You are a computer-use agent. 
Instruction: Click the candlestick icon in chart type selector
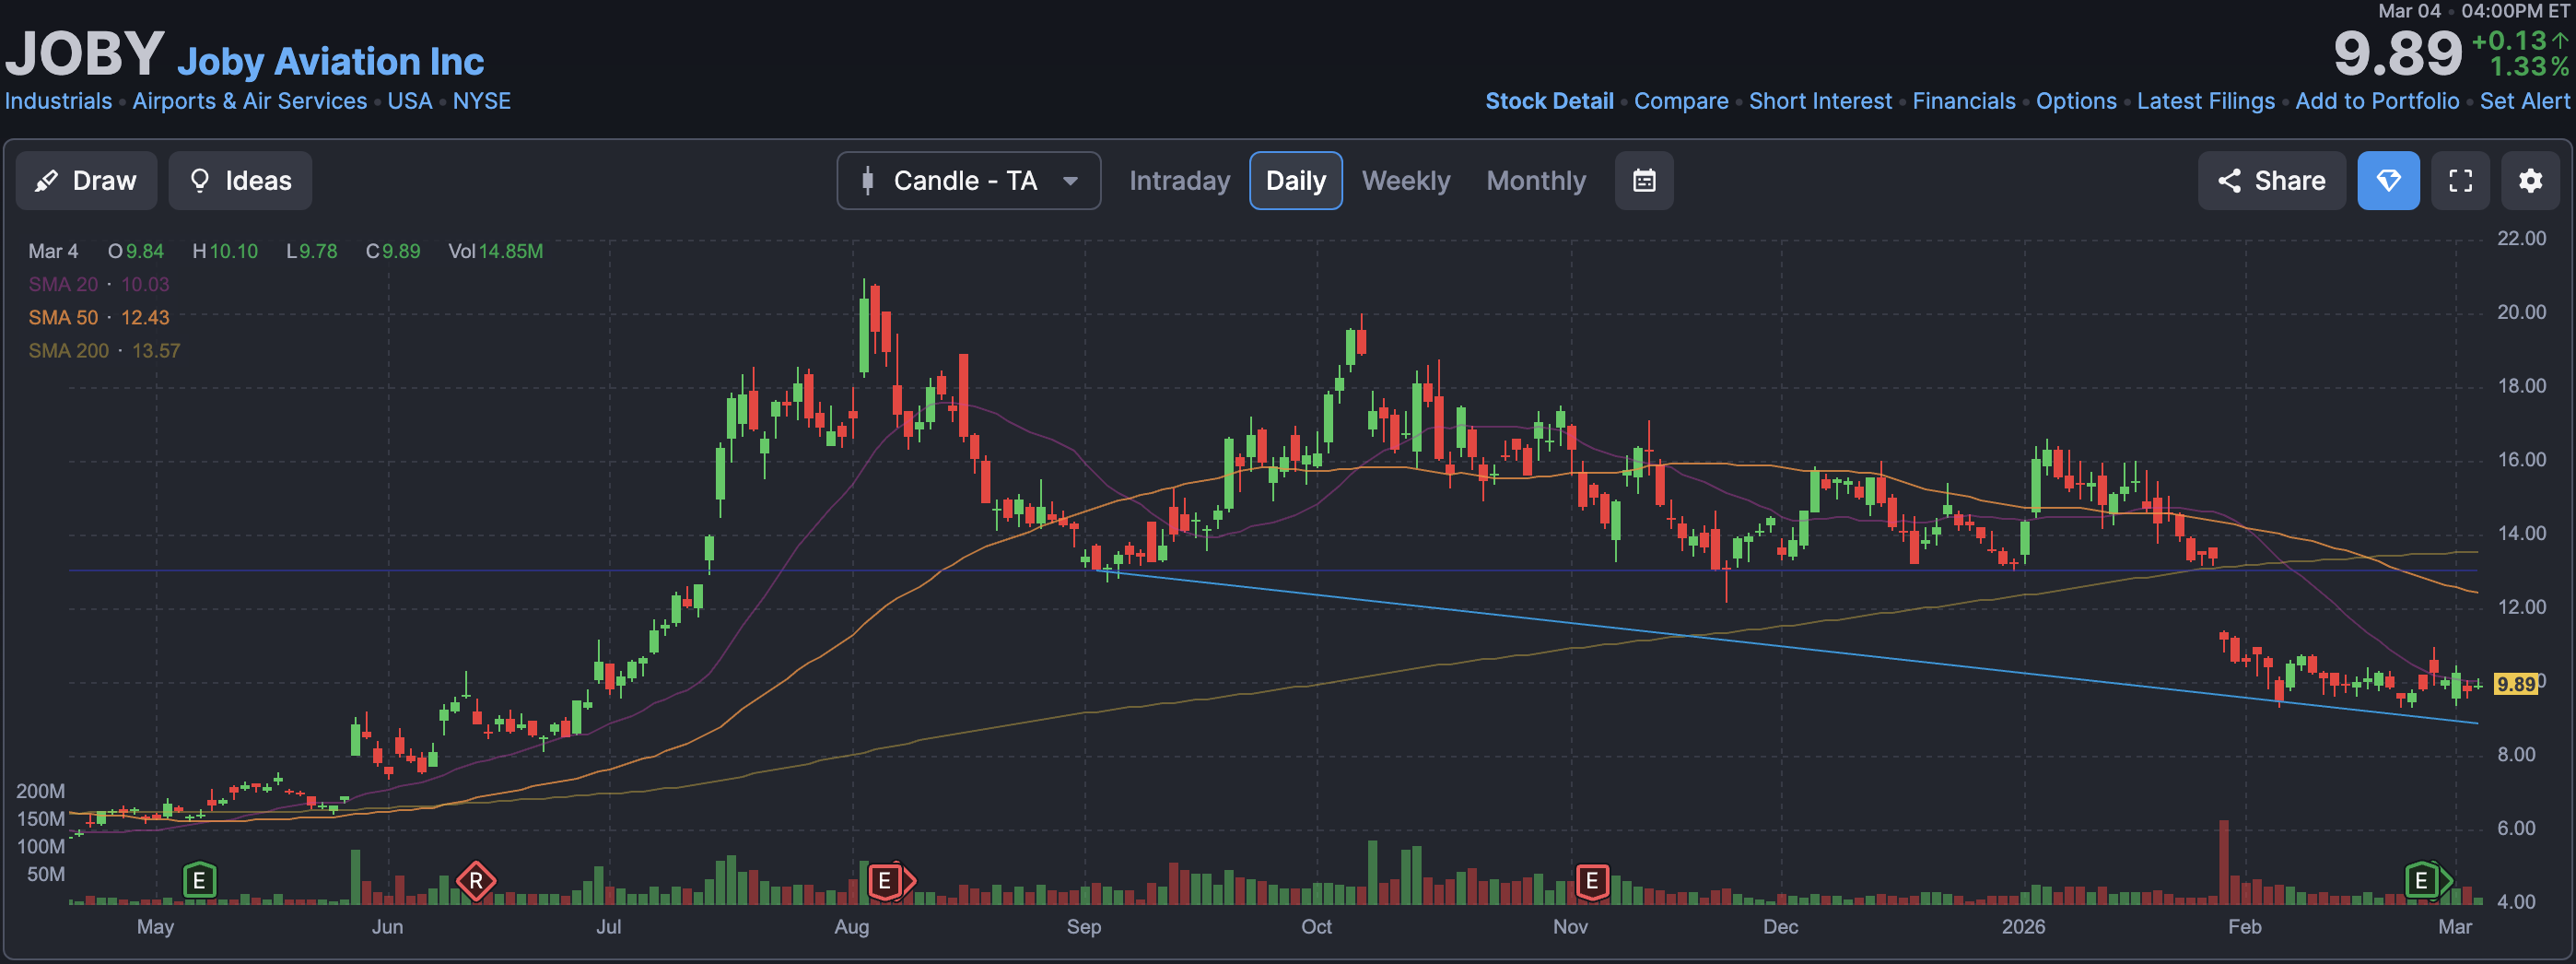tap(867, 181)
